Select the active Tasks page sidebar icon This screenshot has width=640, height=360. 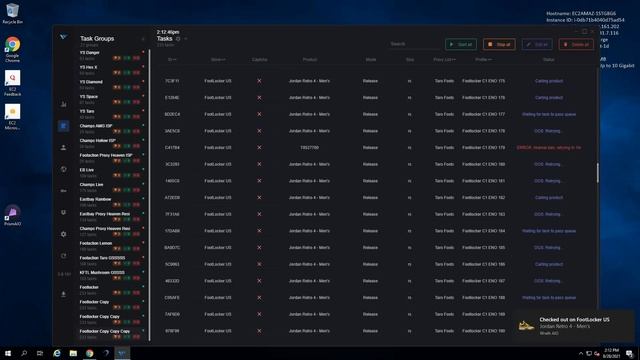(x=63, y=126)
